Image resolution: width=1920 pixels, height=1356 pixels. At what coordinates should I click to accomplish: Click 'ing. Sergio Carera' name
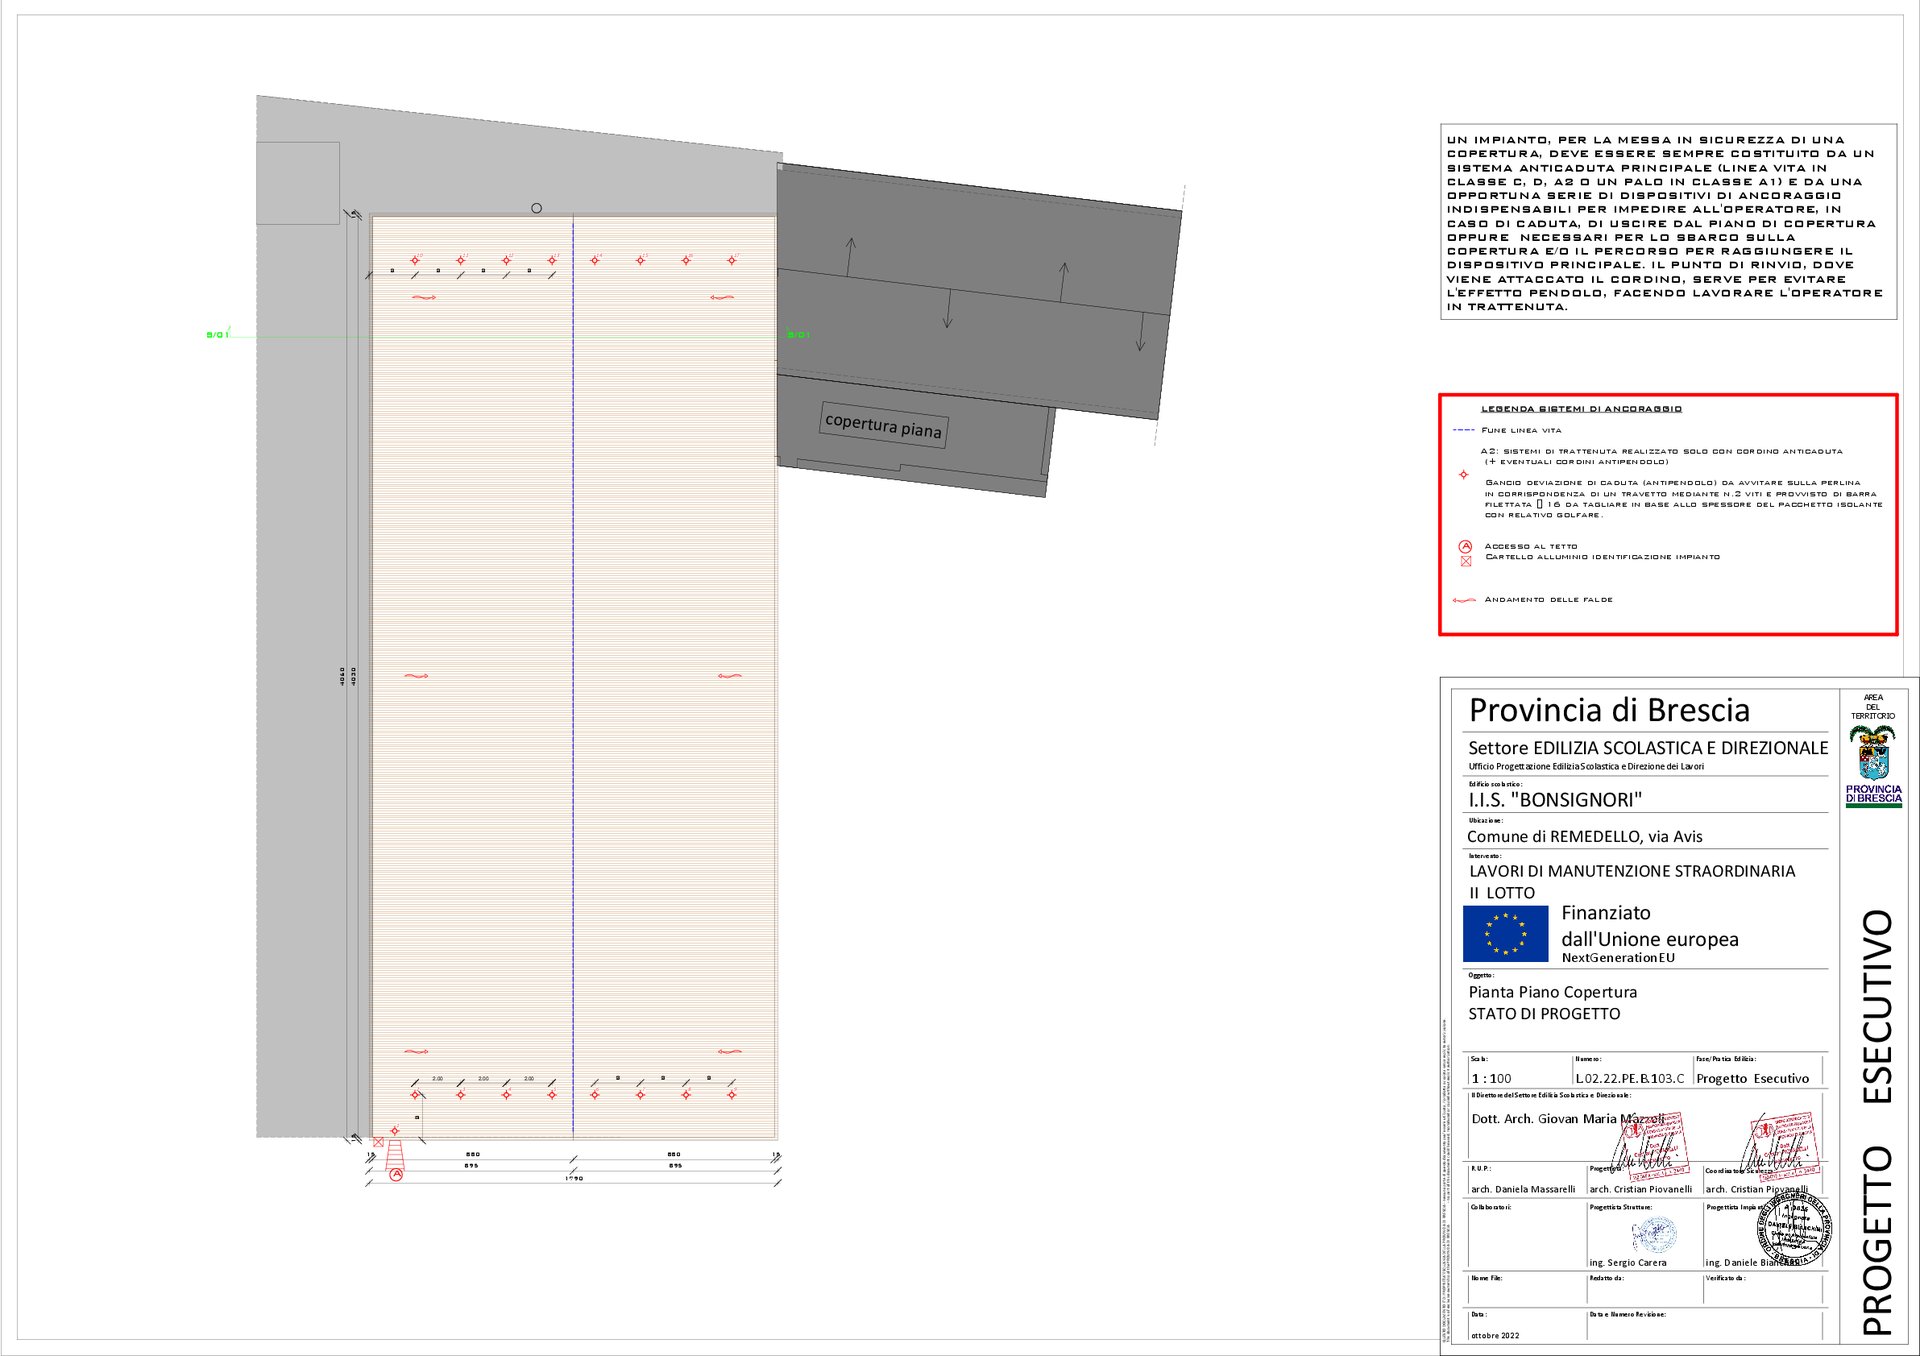(x=1628, y=1263)
